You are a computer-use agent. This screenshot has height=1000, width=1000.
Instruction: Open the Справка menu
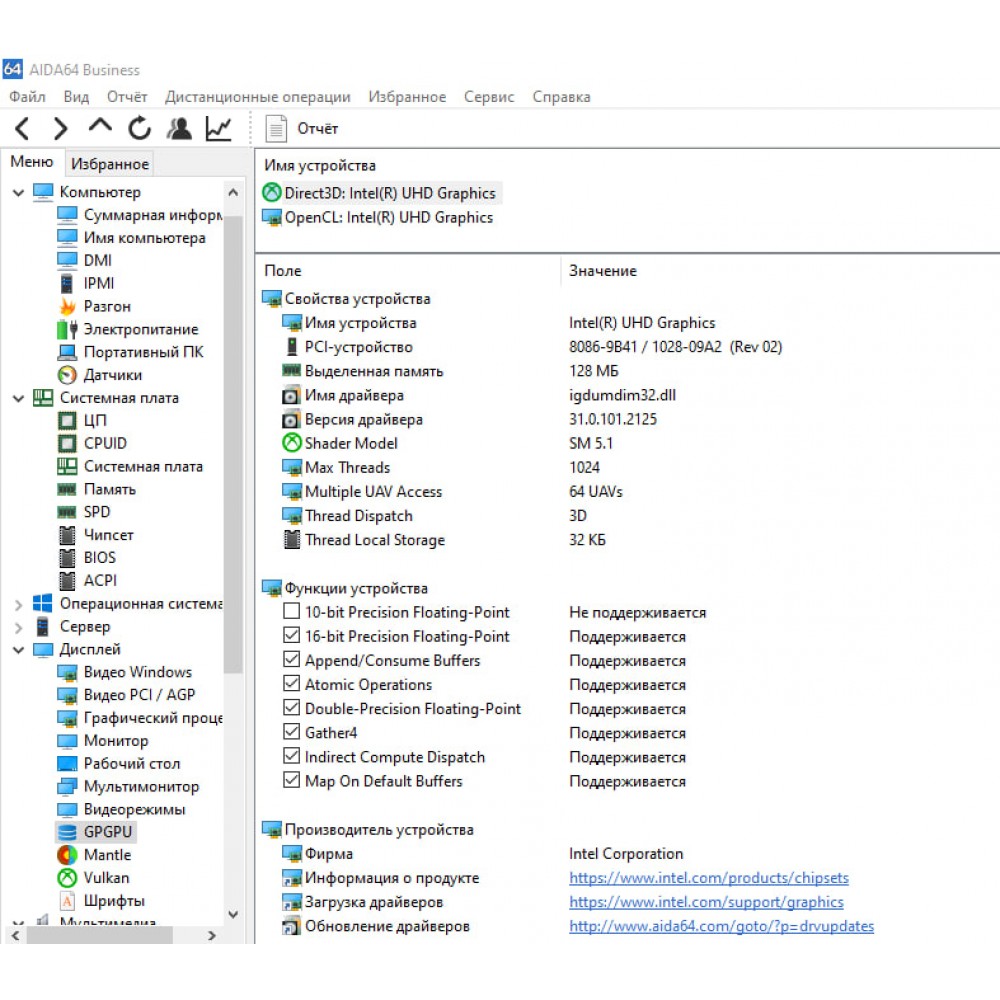point(561,97)
